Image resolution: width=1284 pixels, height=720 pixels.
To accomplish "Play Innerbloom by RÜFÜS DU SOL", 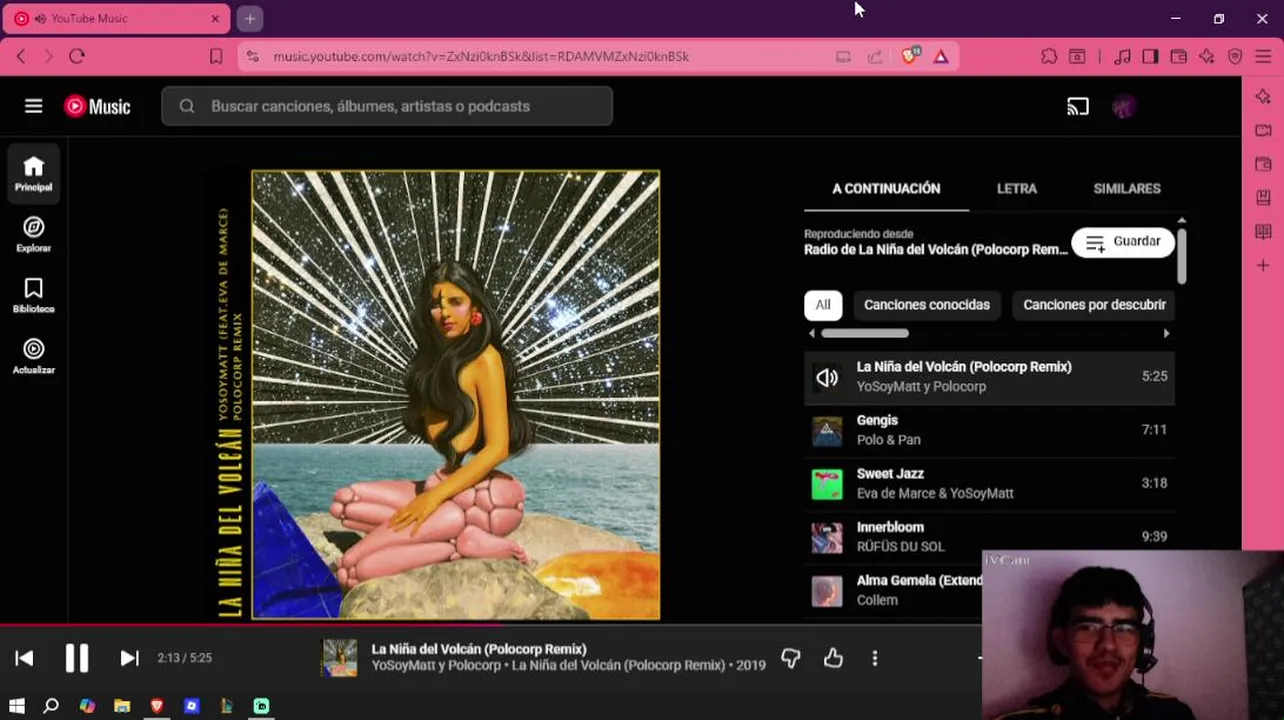I will (989, 536).
